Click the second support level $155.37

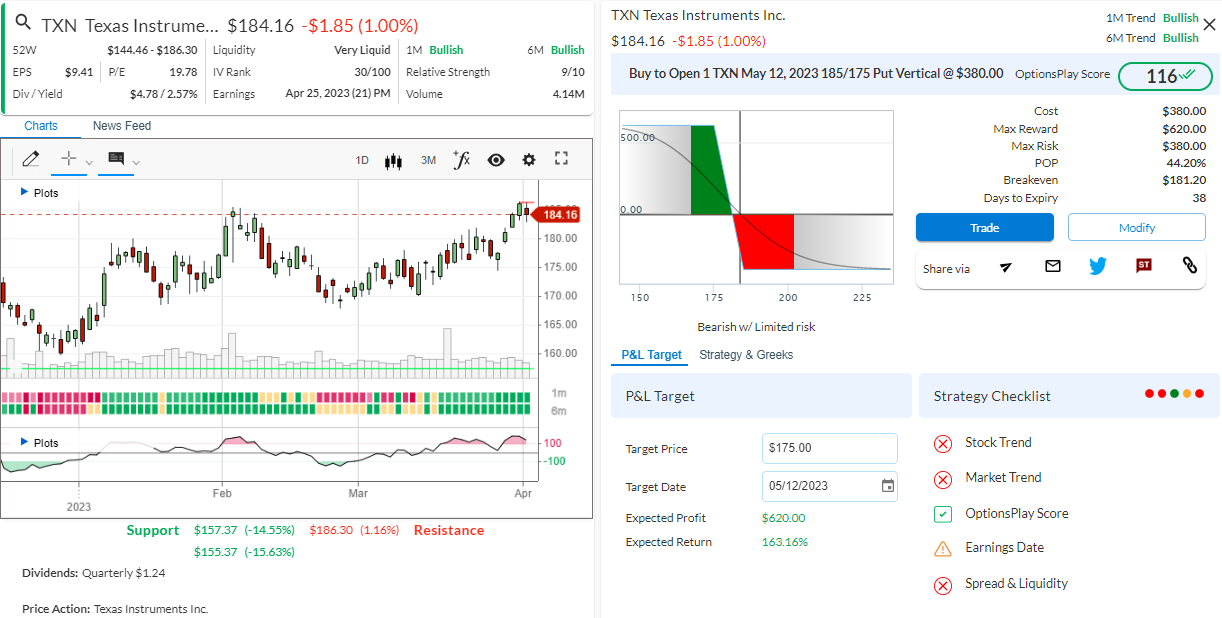pyautogui.click(x=215, y=551)
